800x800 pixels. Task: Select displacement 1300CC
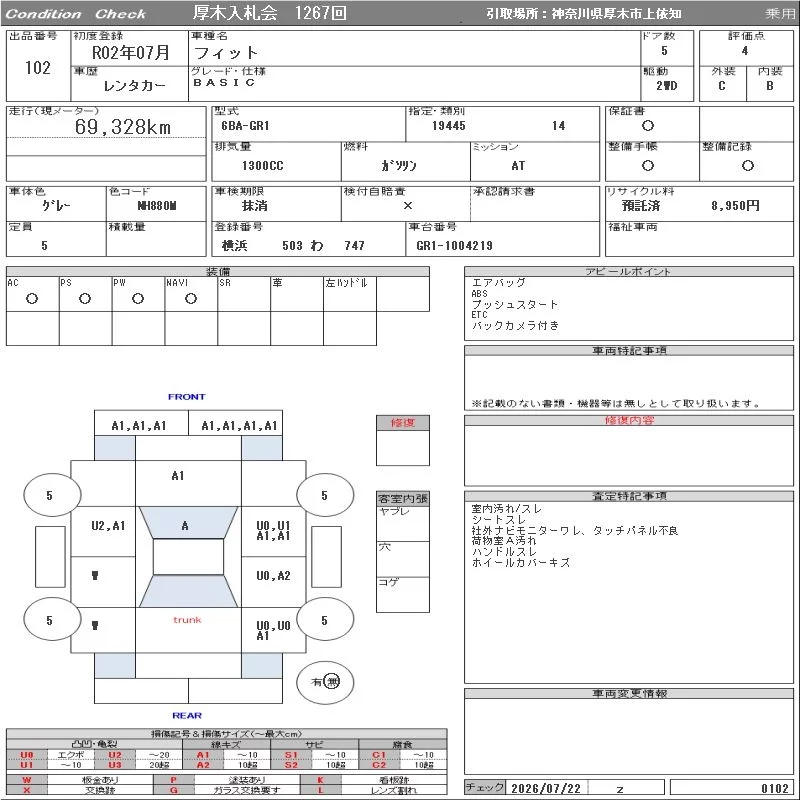coord(262,166)
